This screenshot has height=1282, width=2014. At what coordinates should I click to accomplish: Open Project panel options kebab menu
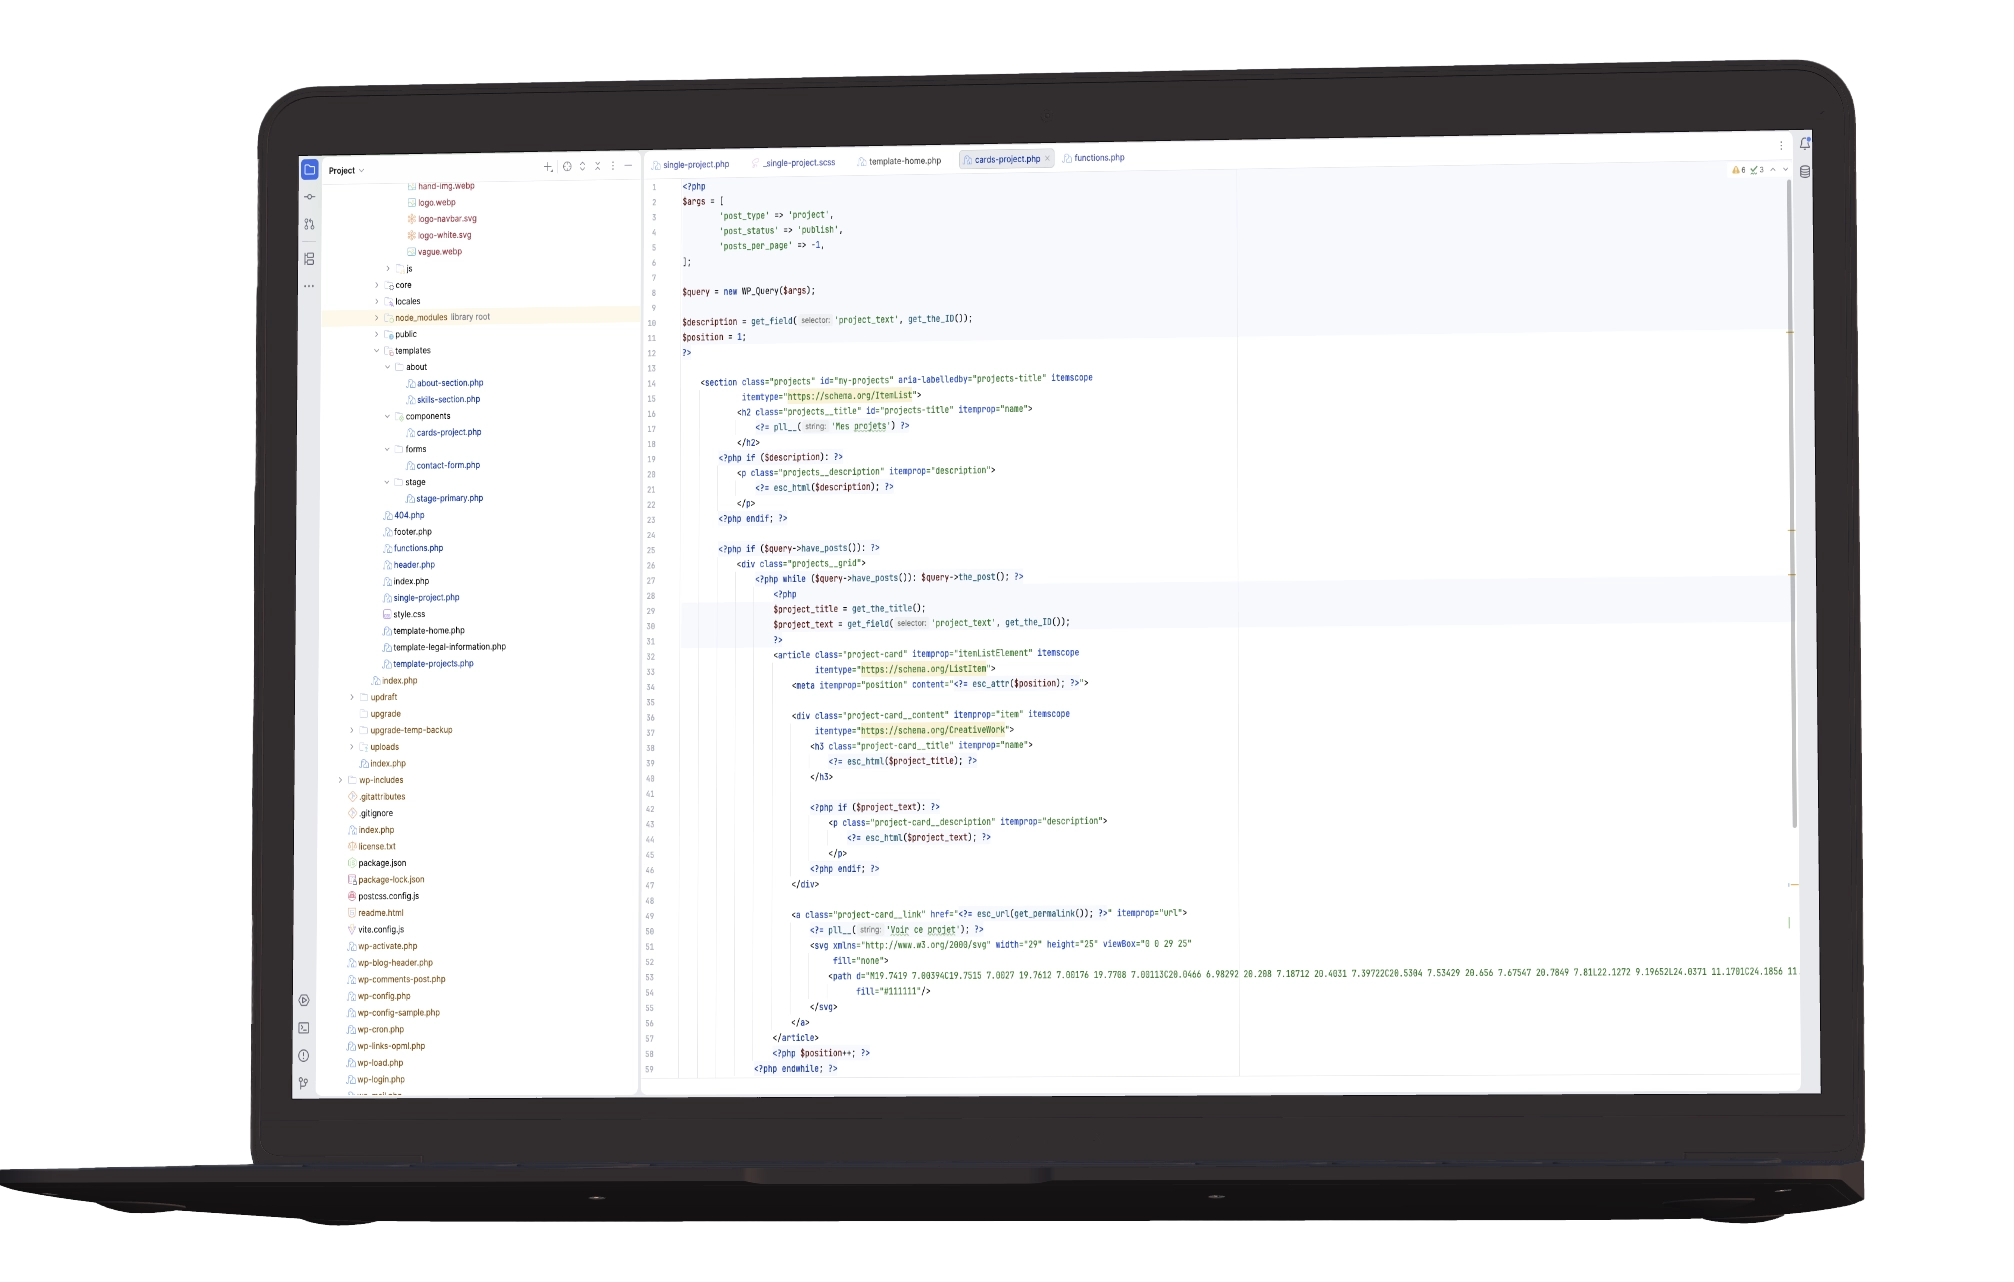click(613, 166)
